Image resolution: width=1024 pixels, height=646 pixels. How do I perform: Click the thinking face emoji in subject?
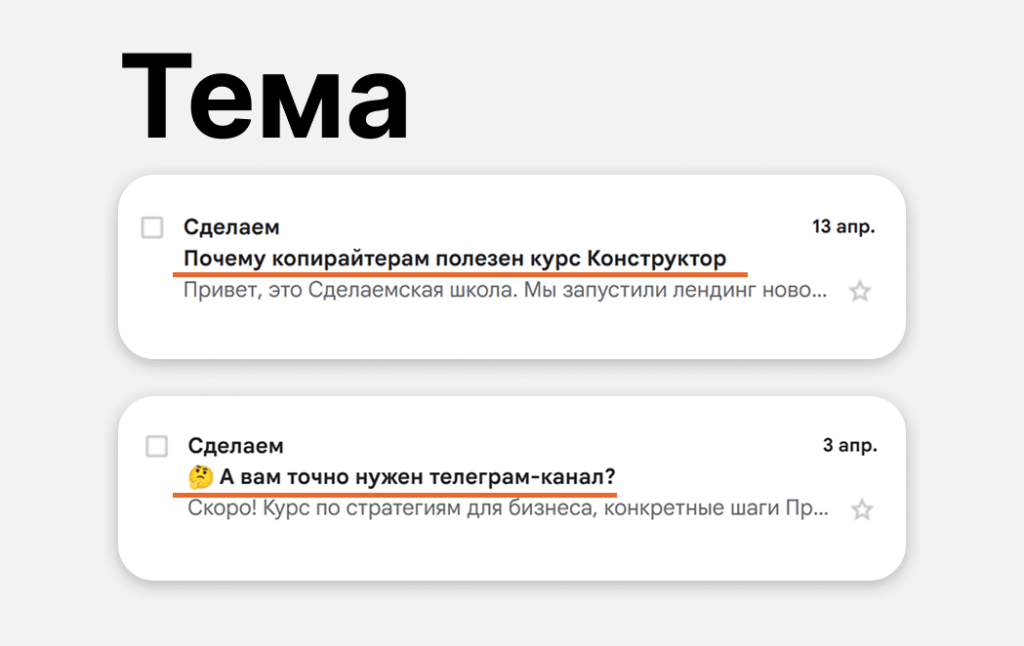[x=200, y=477]
